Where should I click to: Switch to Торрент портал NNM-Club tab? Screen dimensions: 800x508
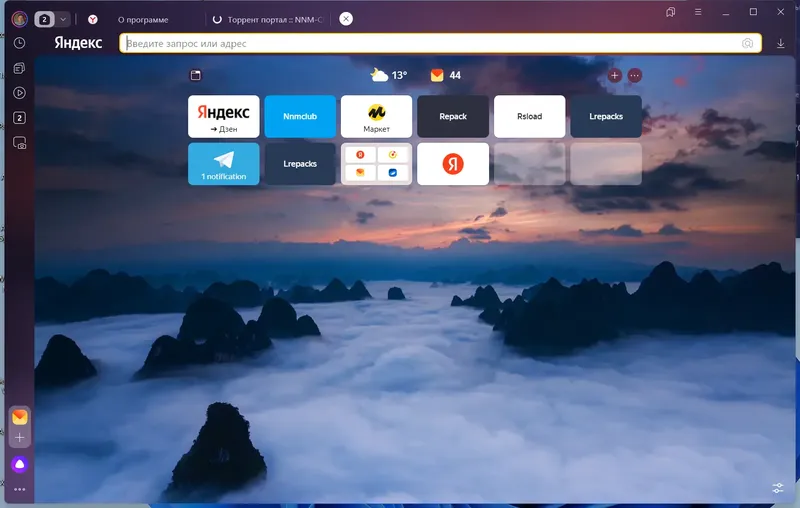click(x=268, y=19)
